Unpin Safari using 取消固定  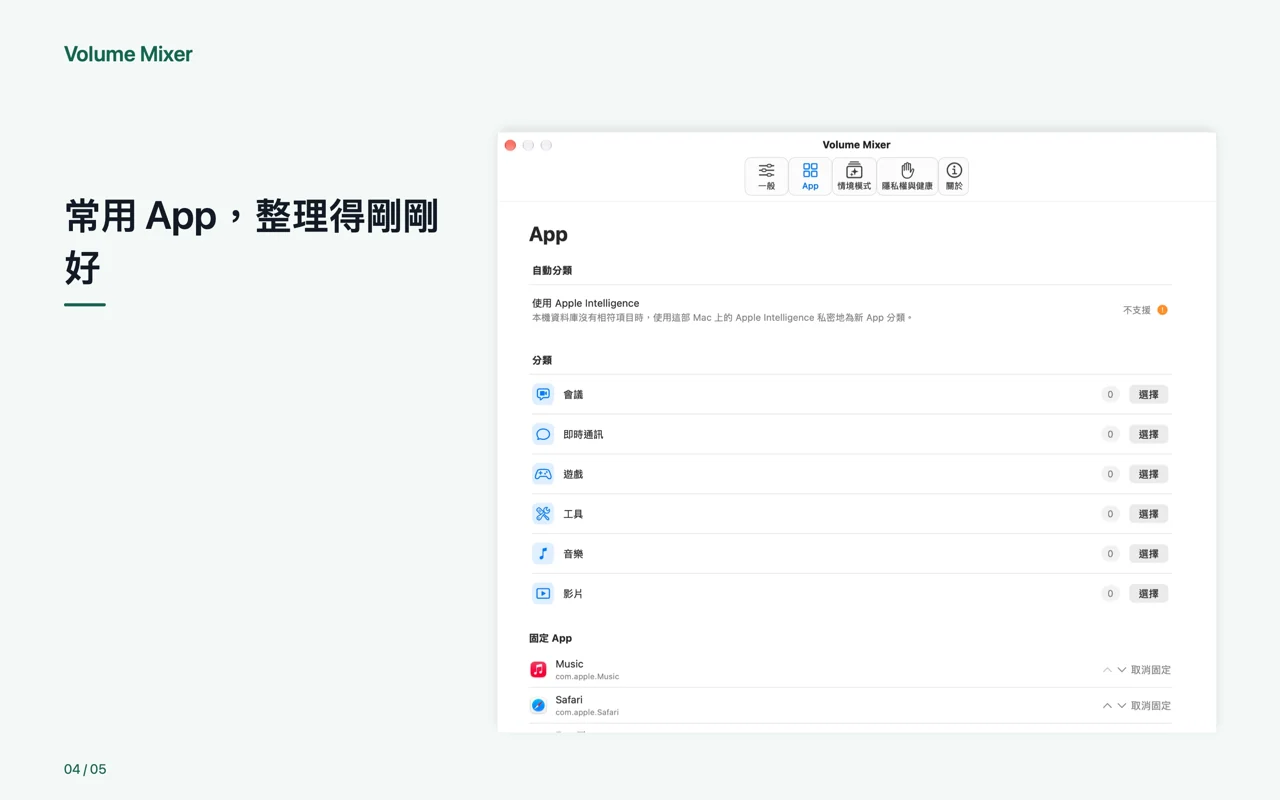pyautogui.click(x=1151, y=706)
